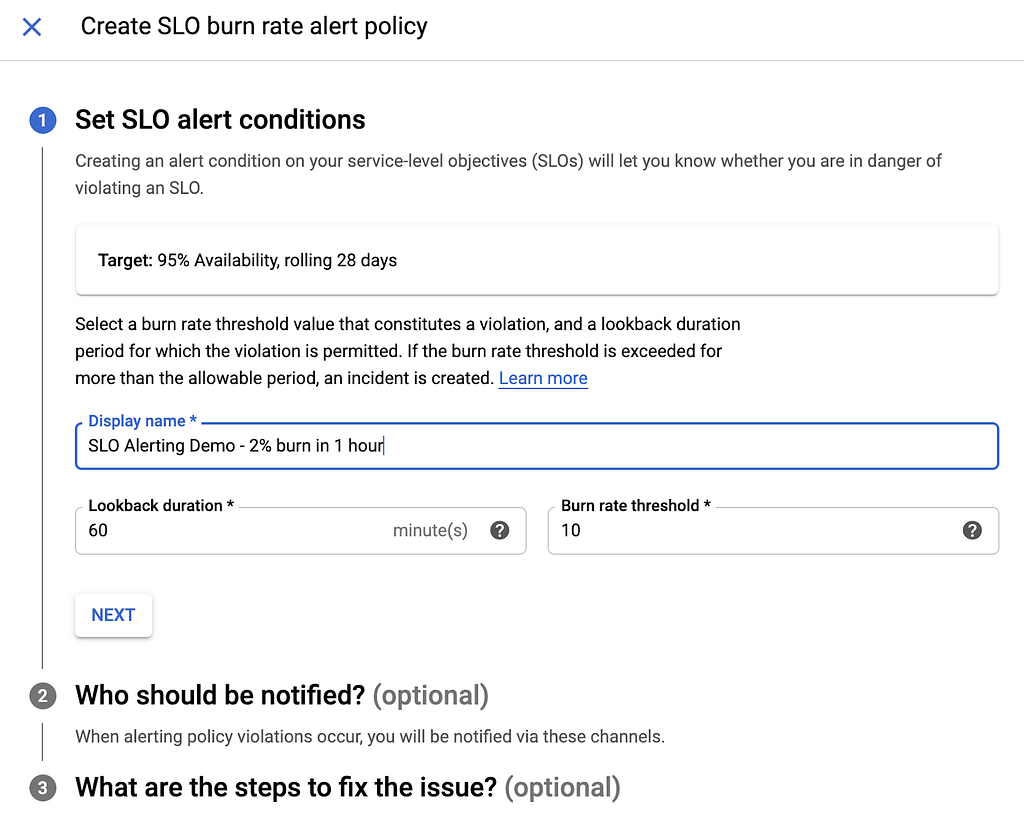Click the step 2 number badge
Viewport: 1024px width, 837px height.
click(42, 696)
